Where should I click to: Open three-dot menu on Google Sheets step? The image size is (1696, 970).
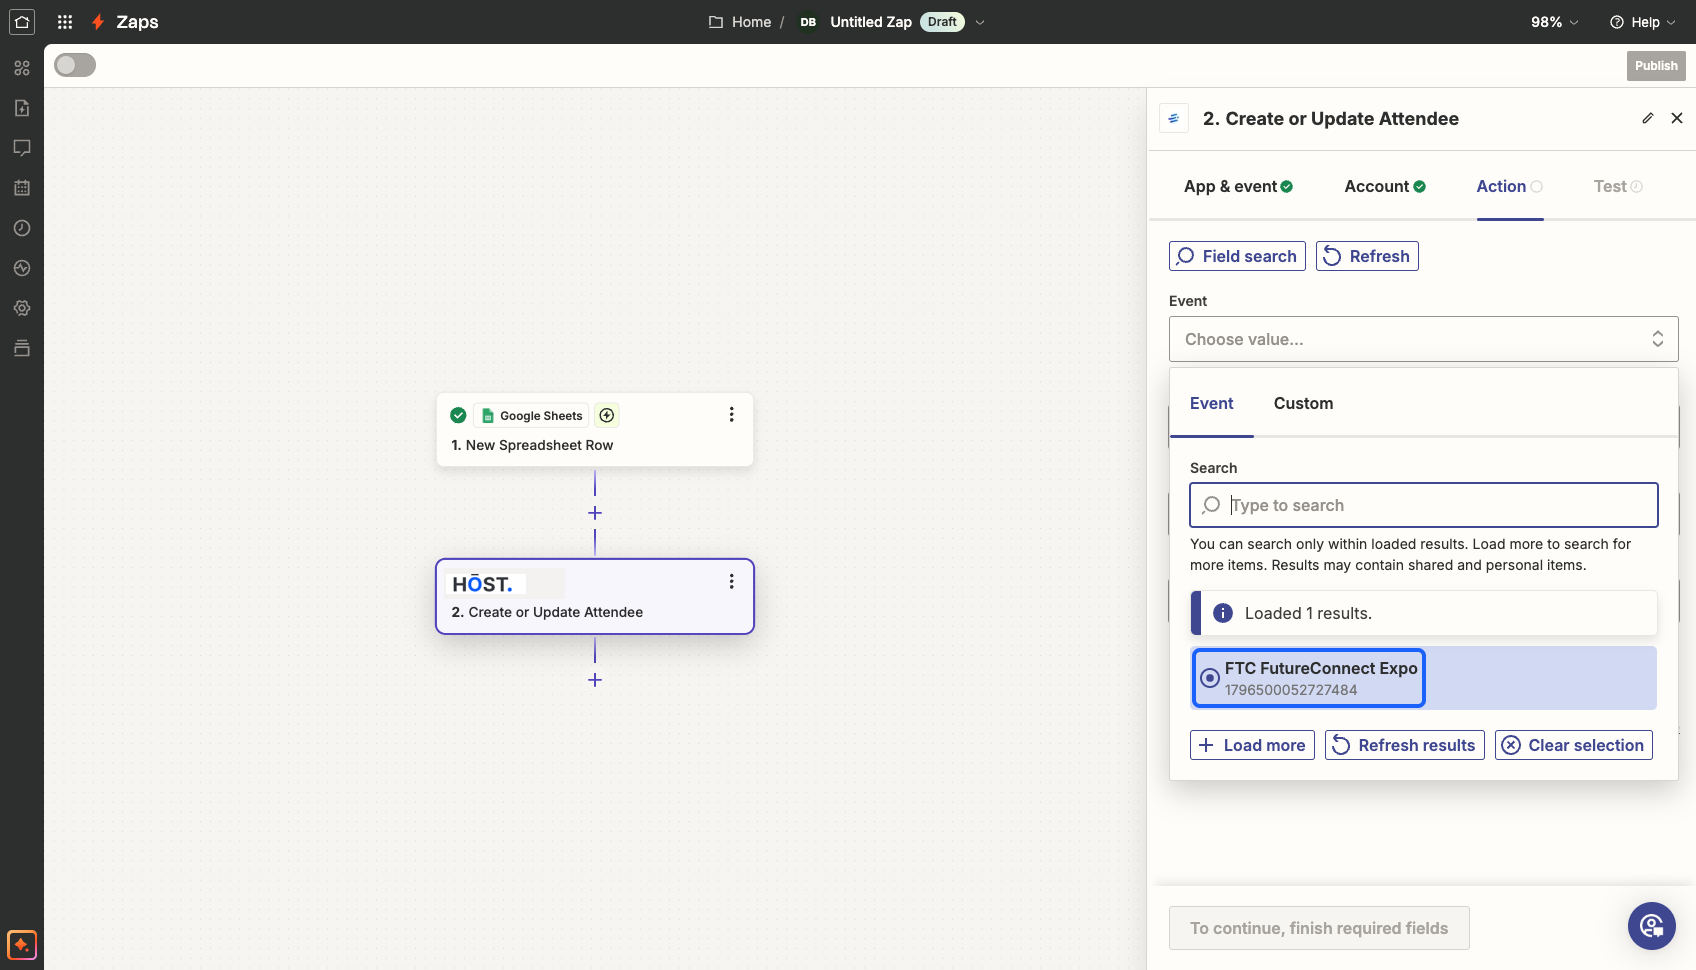tap(732, 415)
